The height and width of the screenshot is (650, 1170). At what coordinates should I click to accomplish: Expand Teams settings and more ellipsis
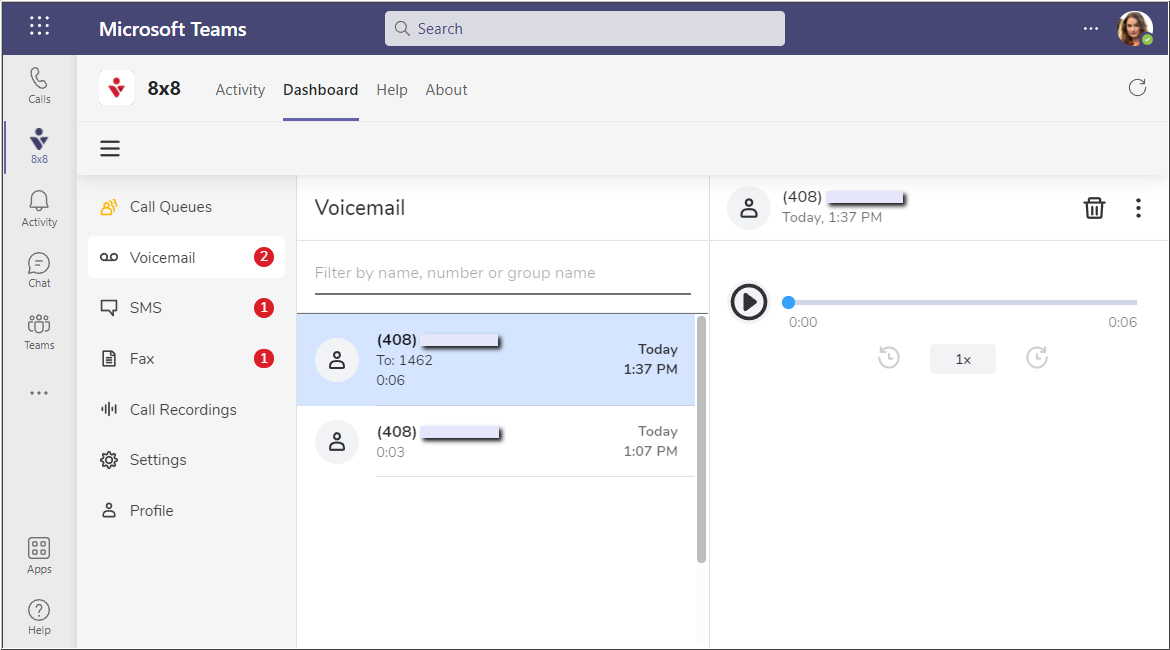1091,29
